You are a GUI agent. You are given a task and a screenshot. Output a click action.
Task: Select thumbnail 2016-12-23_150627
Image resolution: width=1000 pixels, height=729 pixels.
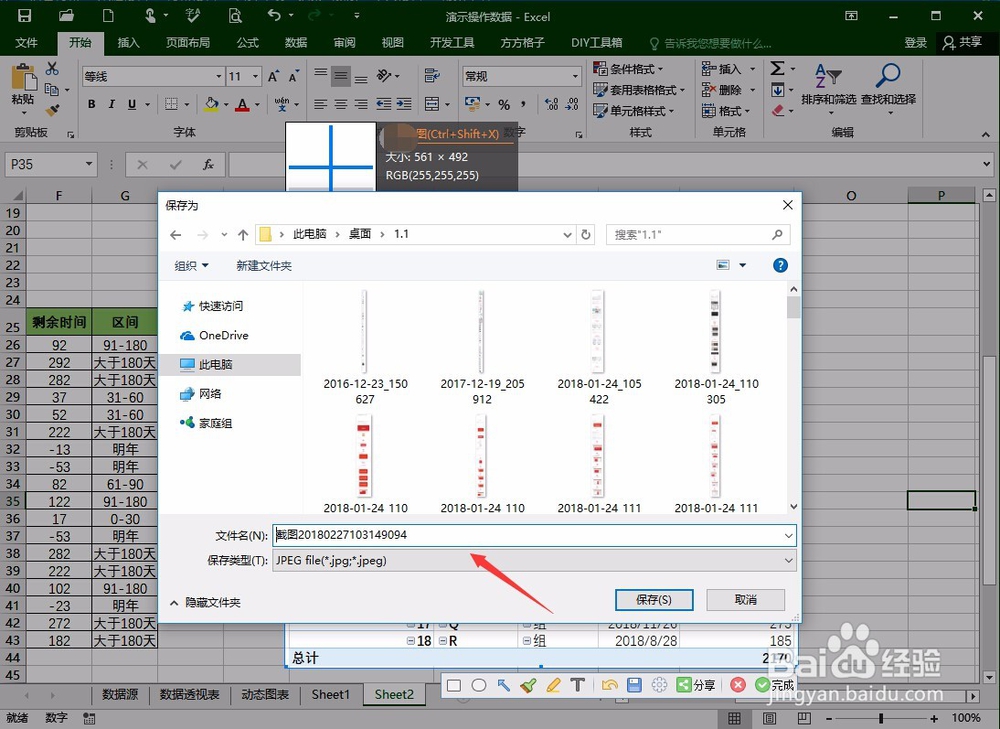pos(365,348)
